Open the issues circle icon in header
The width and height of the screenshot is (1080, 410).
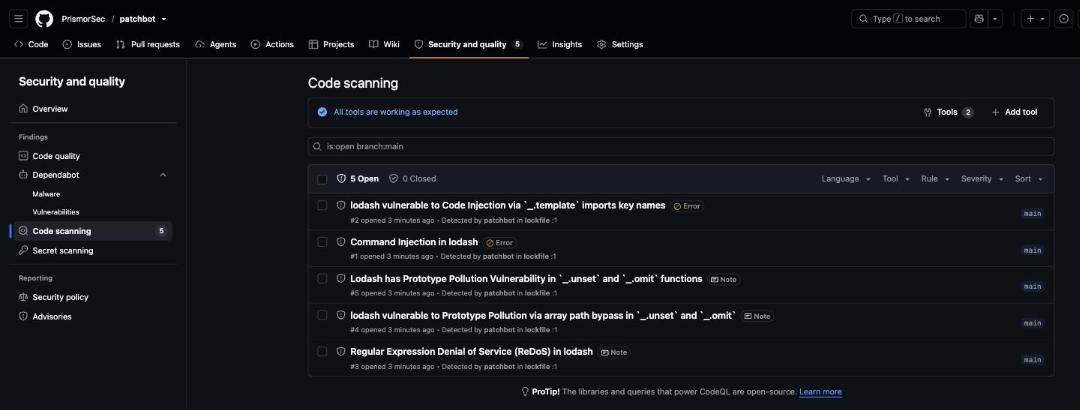(x=1064, y=19)
